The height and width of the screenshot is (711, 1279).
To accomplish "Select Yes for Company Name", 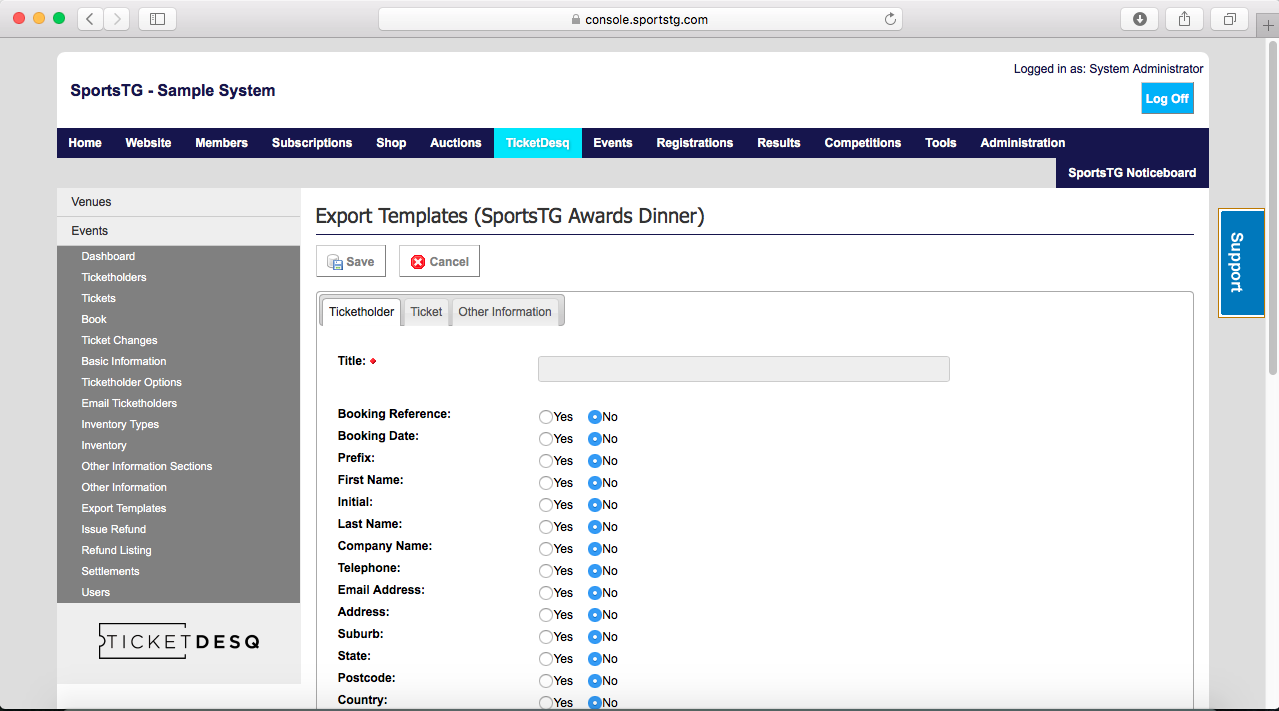I will pos(546,549).
